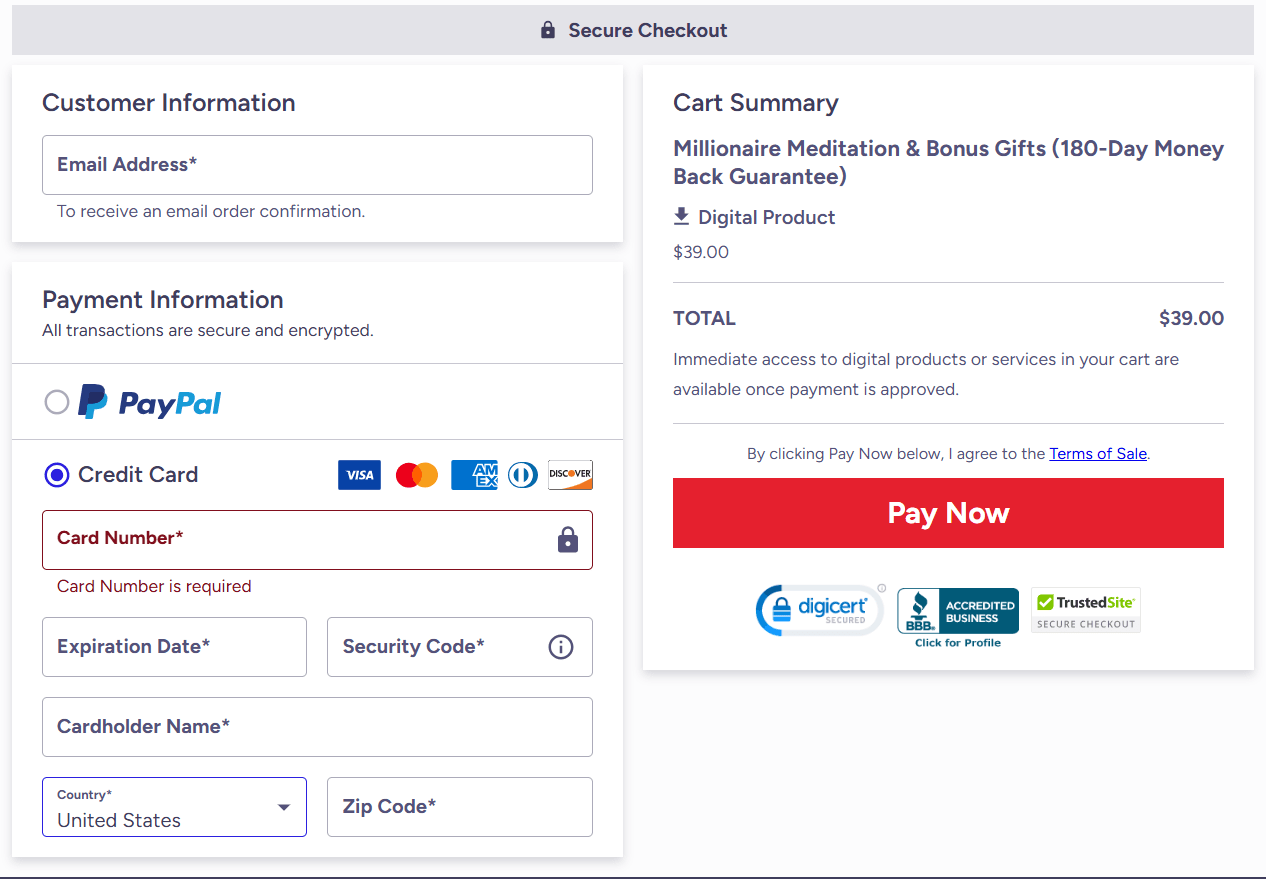Click the American Express icon
Screen dimensions: 1266x879
pos(473,475)
